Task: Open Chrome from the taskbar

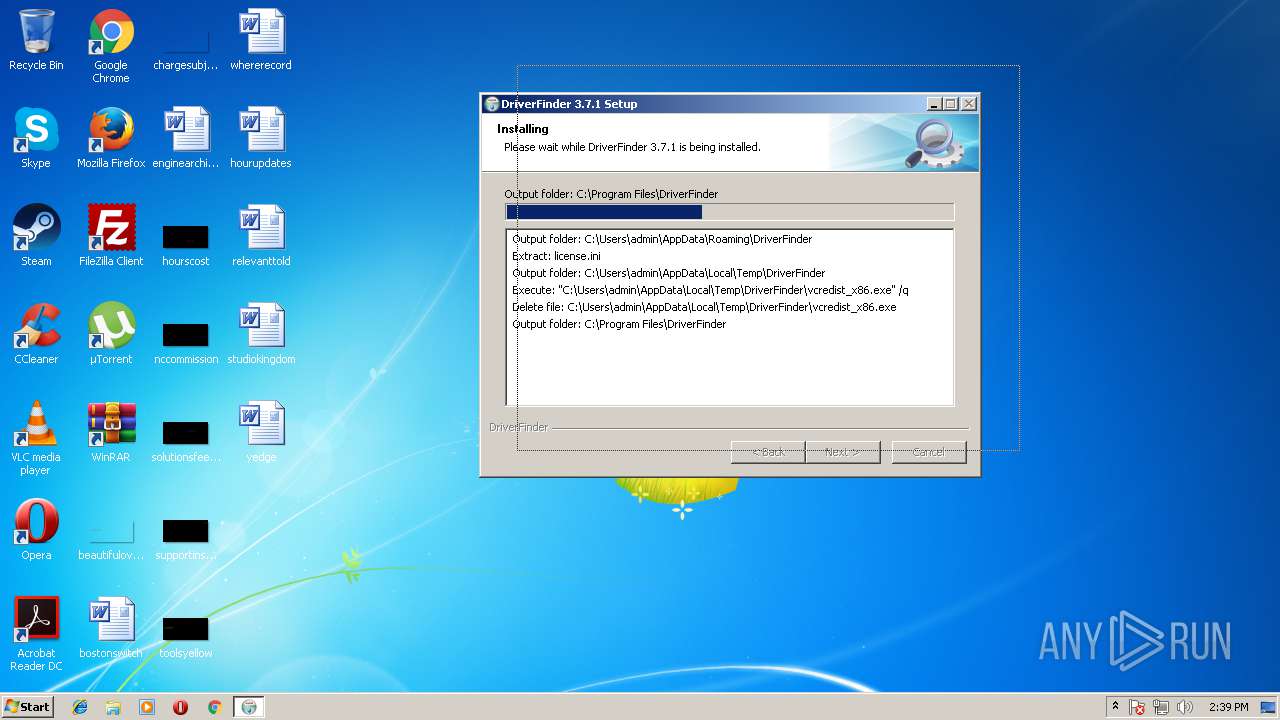Action: (214, 707)
